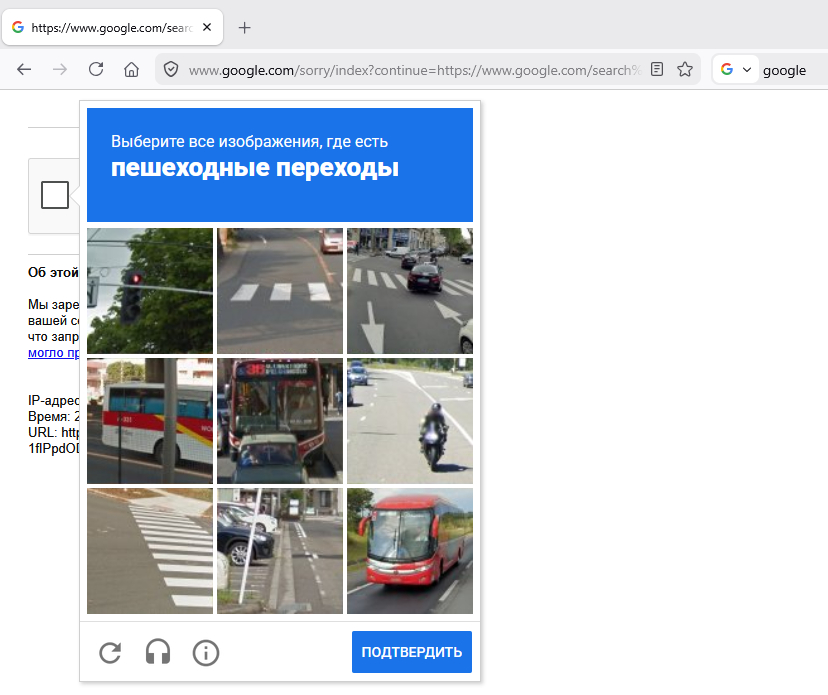
Task: Open a new tab with the plus button
Action: 245,28
